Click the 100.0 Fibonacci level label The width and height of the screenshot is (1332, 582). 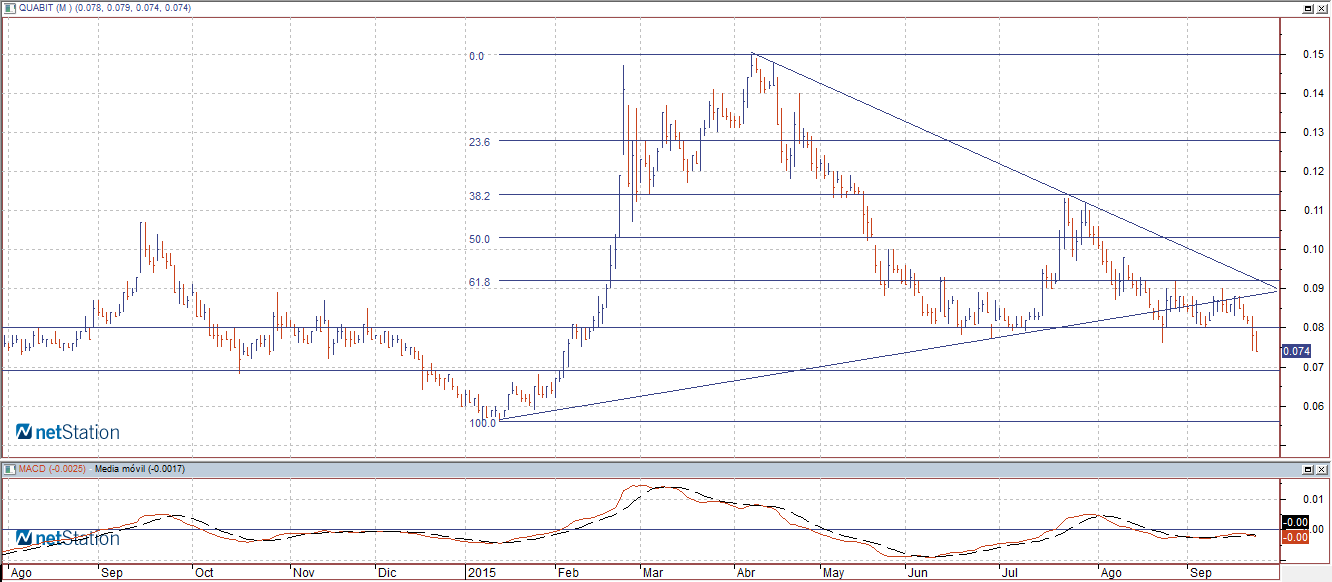click(482, 423)
